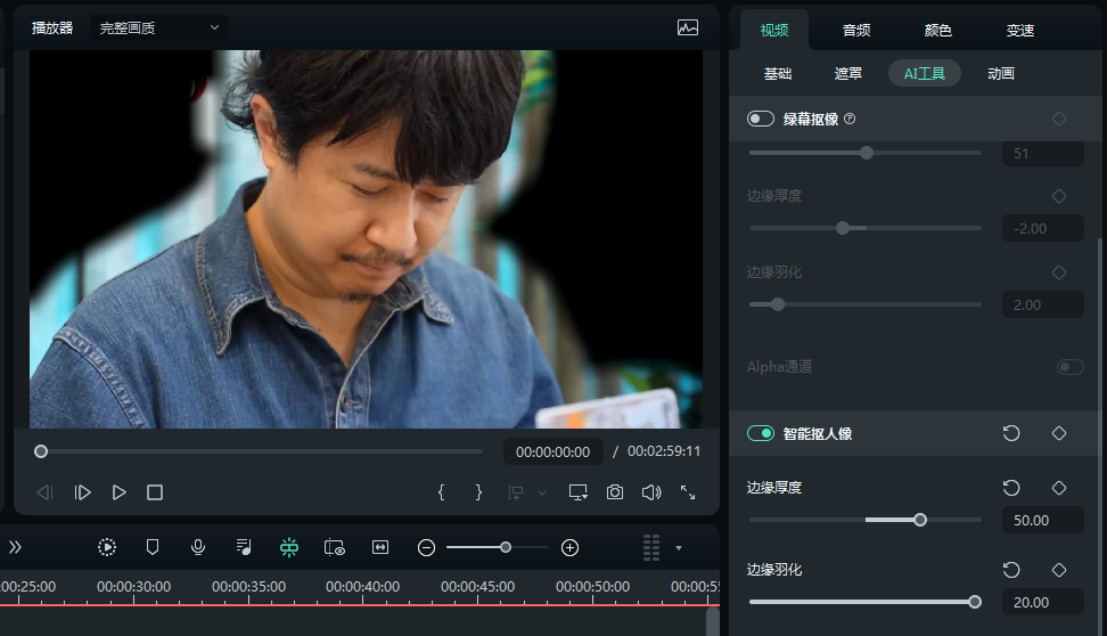Expand the chevron beside the split tool
Image resolution: width=1108 pixels, height=636 pixels.
(543, 492)
